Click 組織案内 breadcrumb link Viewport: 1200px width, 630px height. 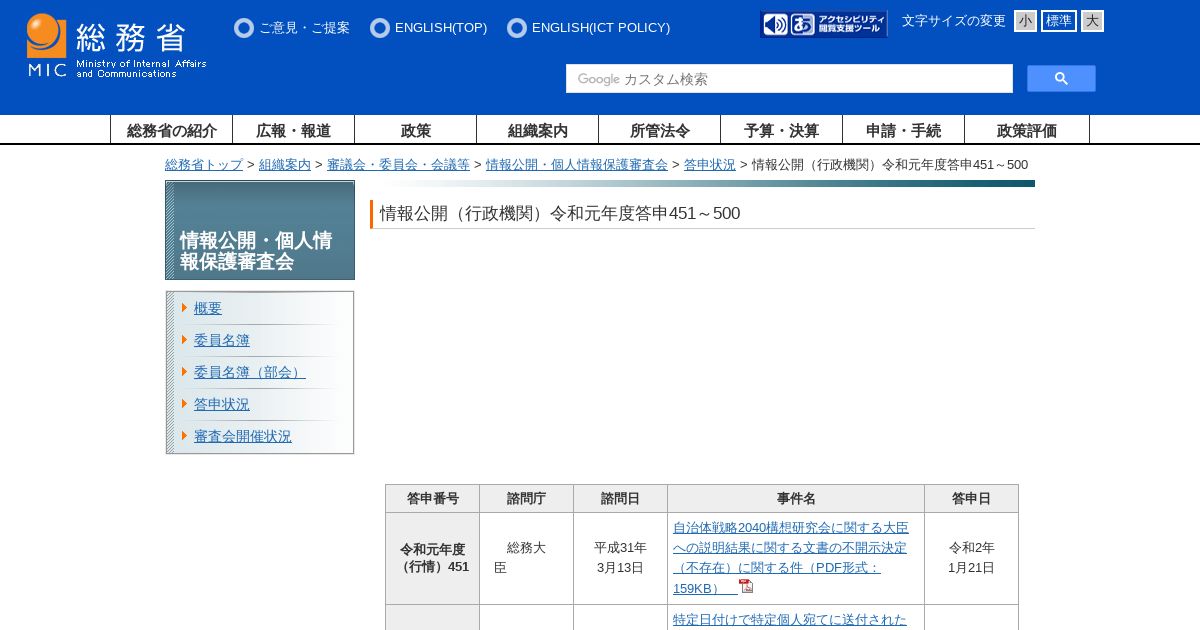[285, 165]
